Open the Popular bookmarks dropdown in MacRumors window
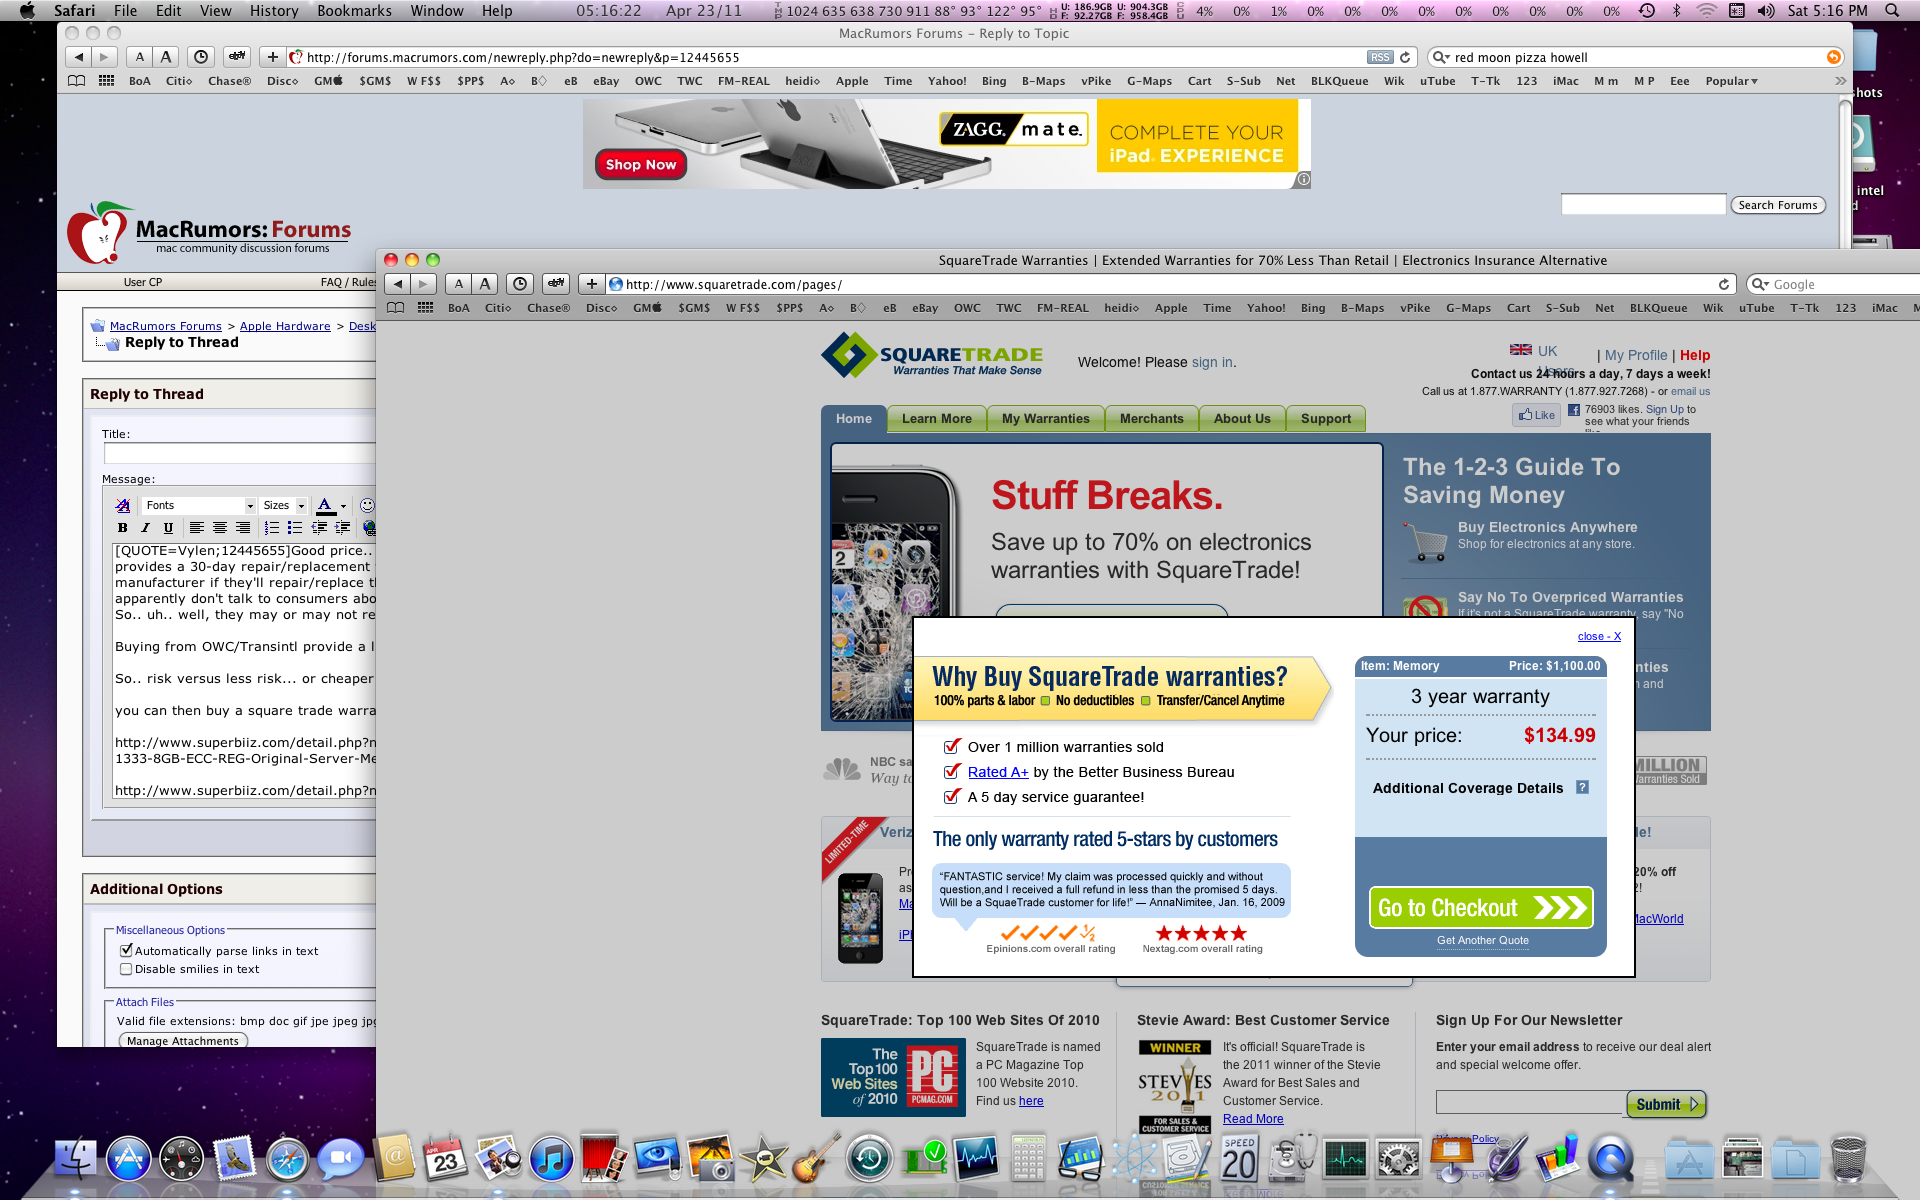The width and height of the screenshot is (1920, 1200). 1731,81
